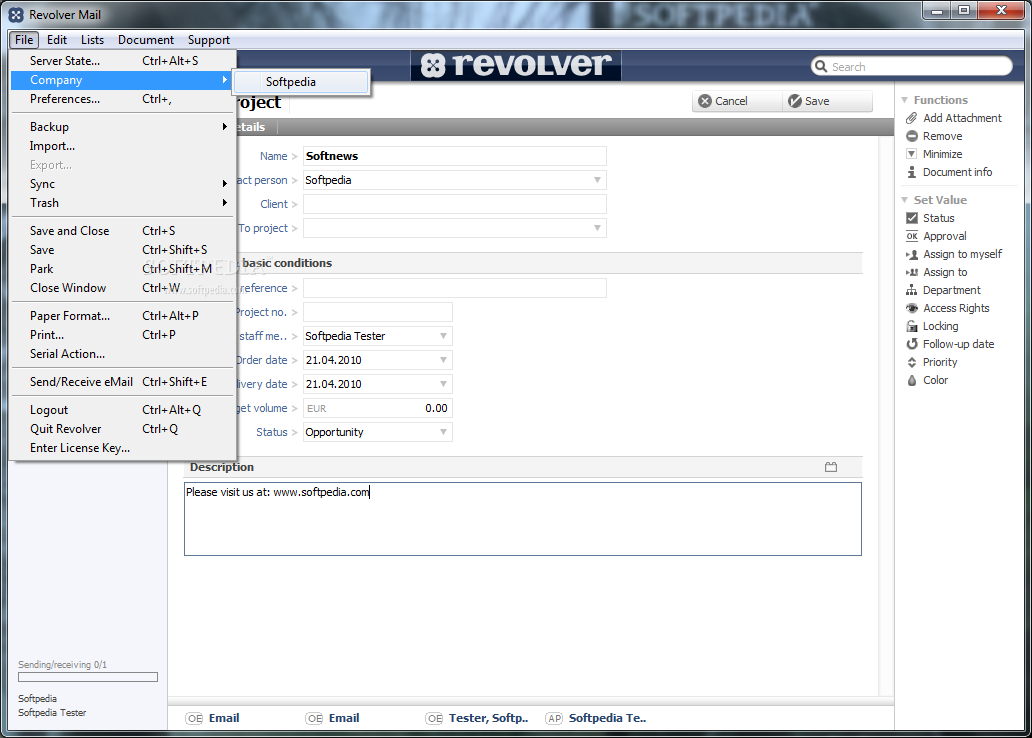Click the Minimize function icon
This screenshot has height=738, width=1032.
tap(912, 154)
